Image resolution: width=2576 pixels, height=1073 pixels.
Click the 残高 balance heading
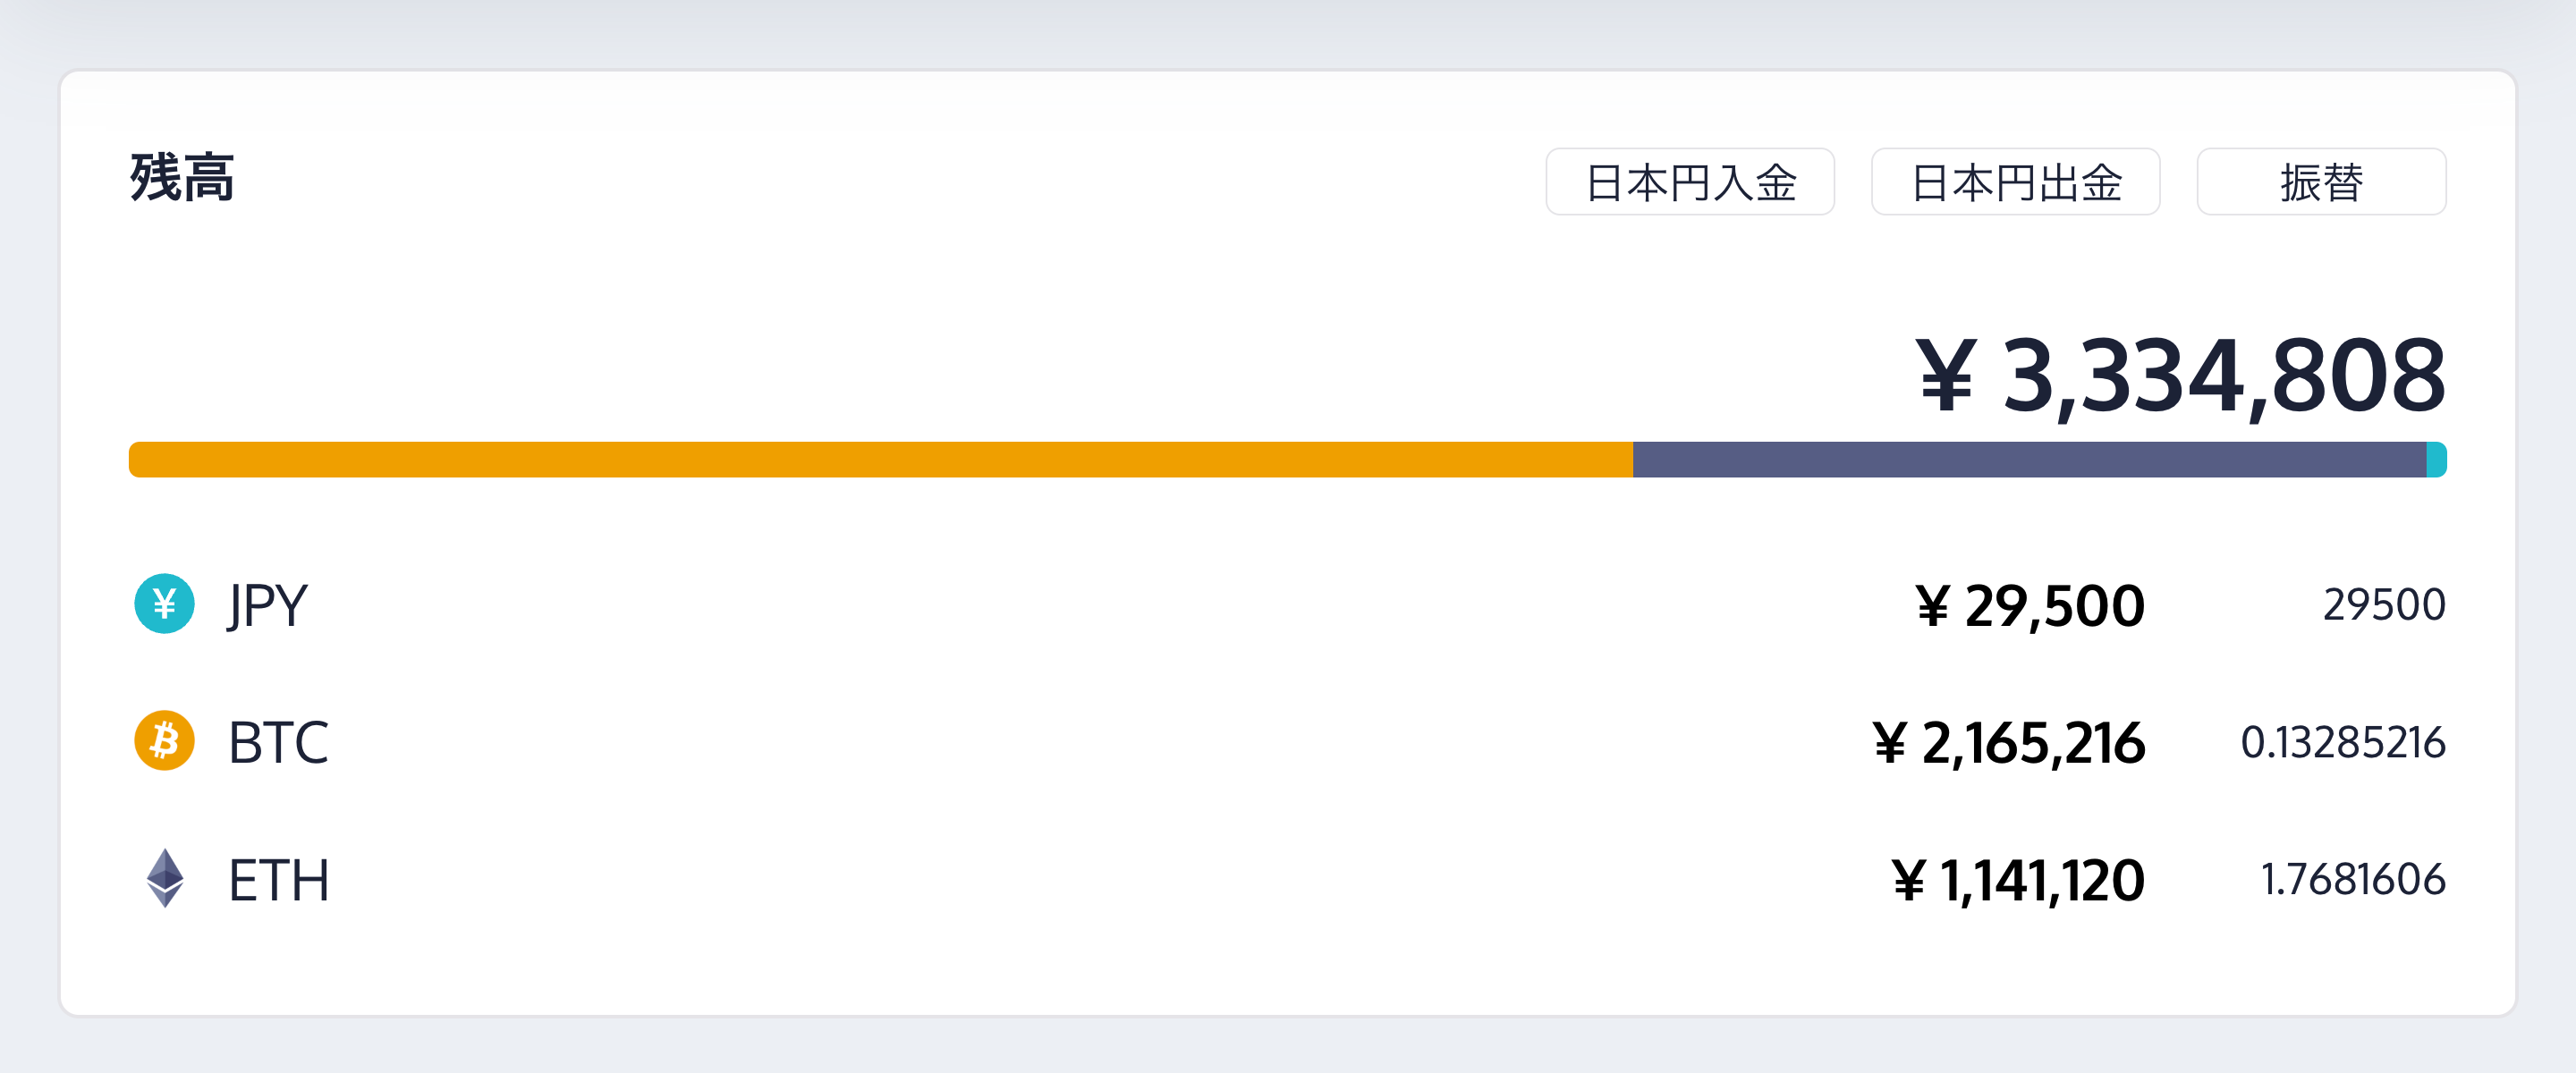pos(182,179)
